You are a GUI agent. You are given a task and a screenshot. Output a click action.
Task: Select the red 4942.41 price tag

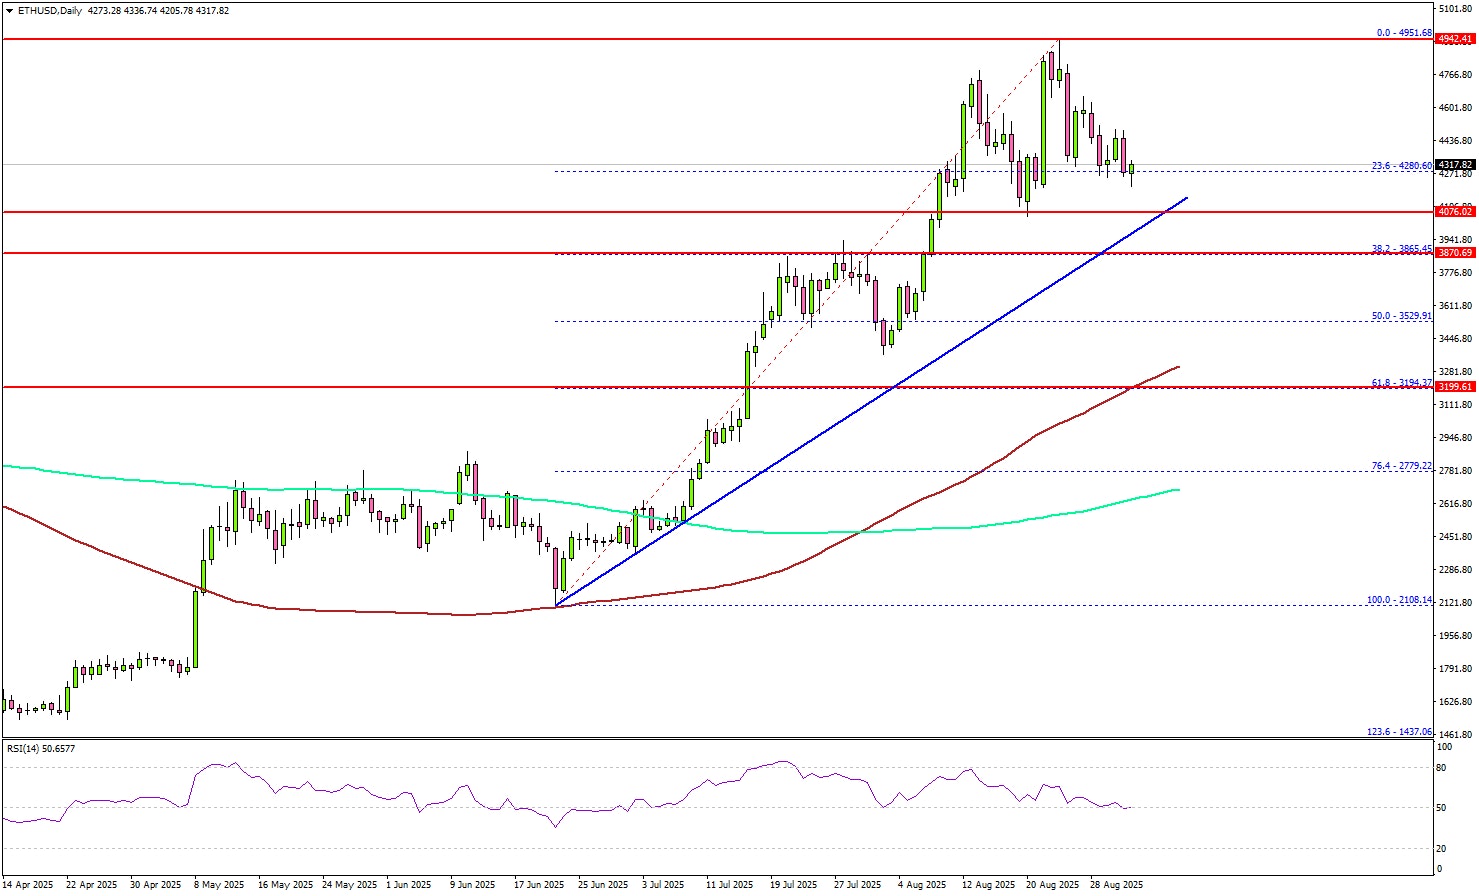click(1454, 39)
